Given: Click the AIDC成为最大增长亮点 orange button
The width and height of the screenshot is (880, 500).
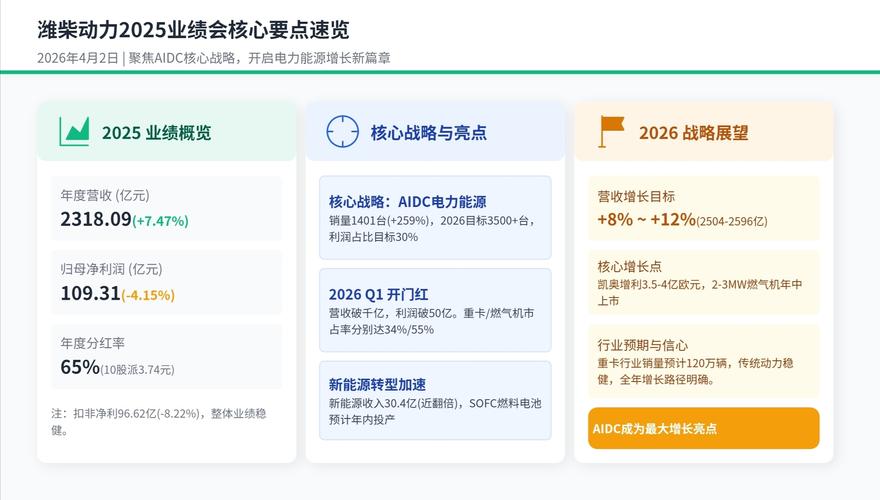Looking at the screenshot, I should [703, 428].
